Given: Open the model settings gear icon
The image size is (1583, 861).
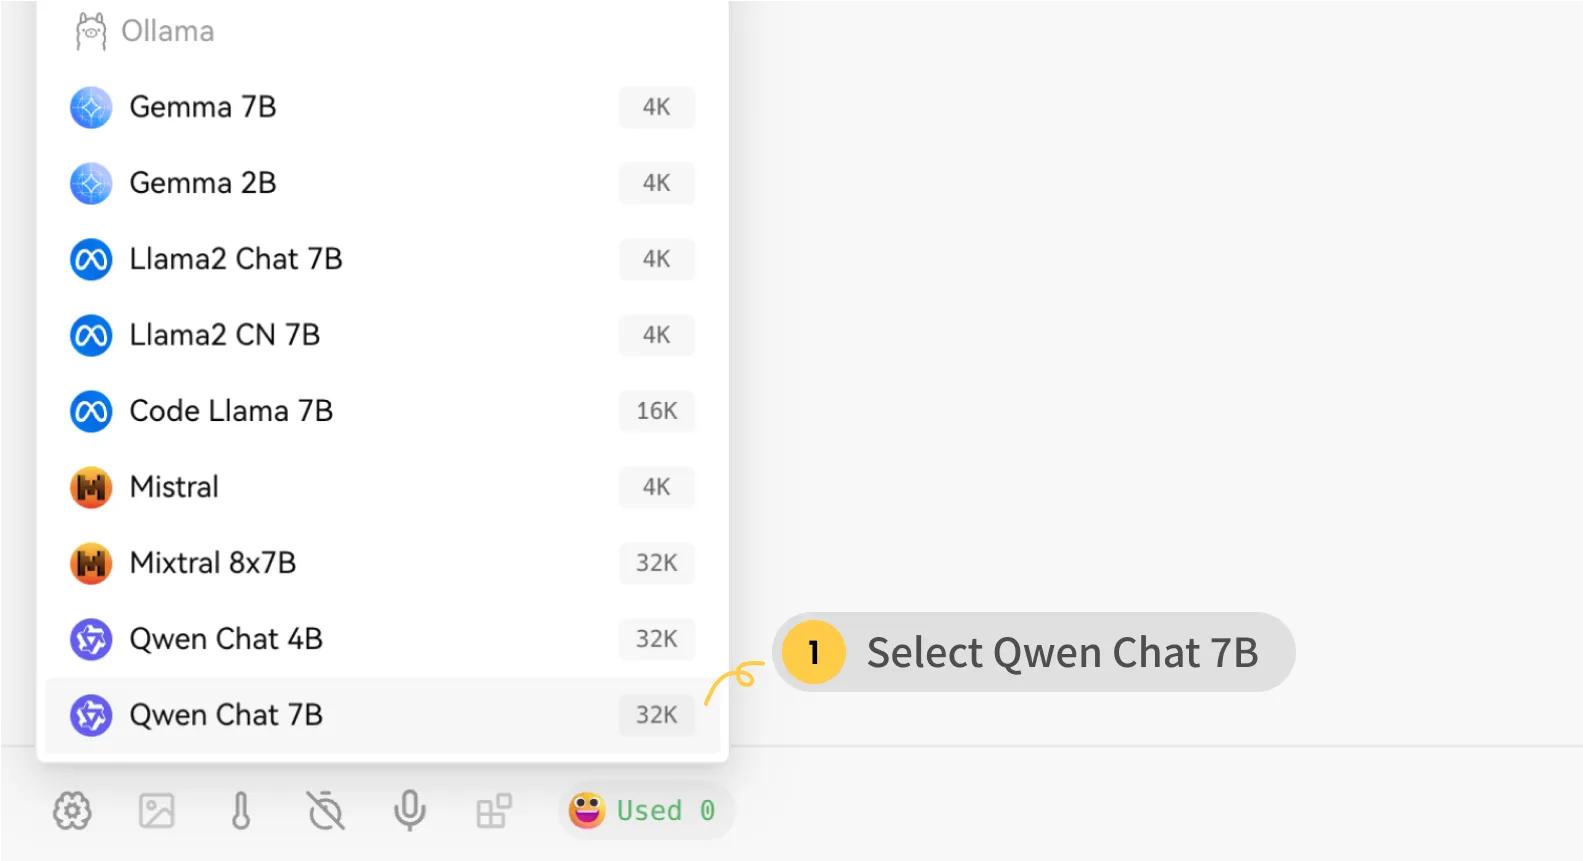Looking at the screenshot, I should click(71, 811).
